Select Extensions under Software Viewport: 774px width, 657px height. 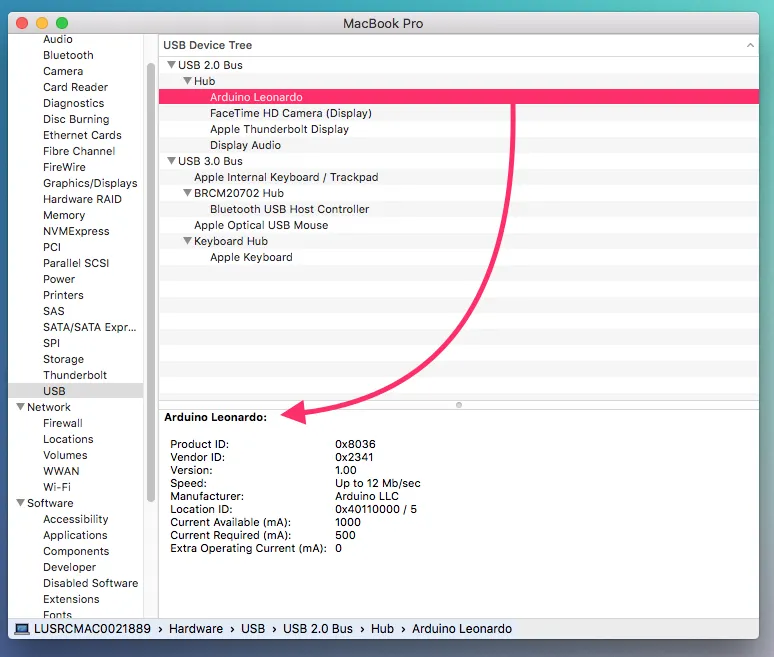[71, 599]
